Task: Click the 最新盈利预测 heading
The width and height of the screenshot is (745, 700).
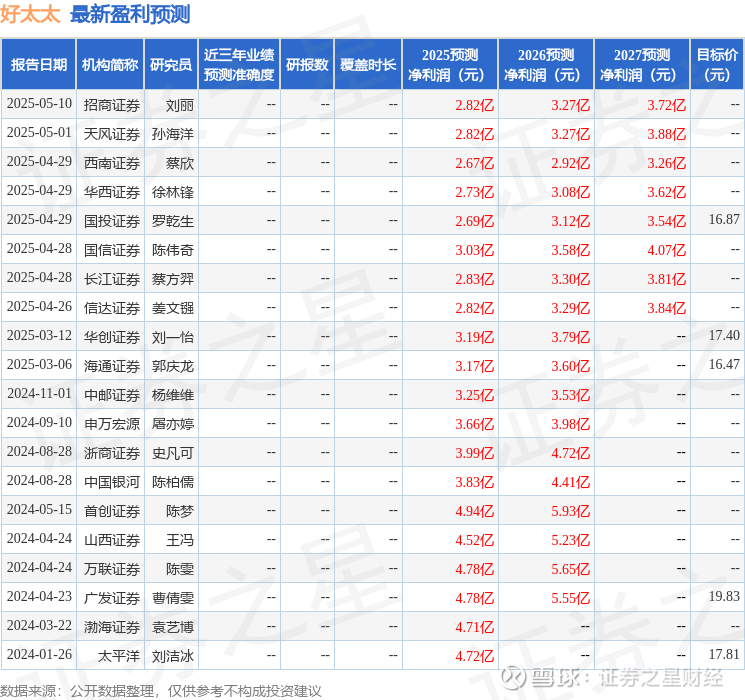Action: click(x=130, y=14)
